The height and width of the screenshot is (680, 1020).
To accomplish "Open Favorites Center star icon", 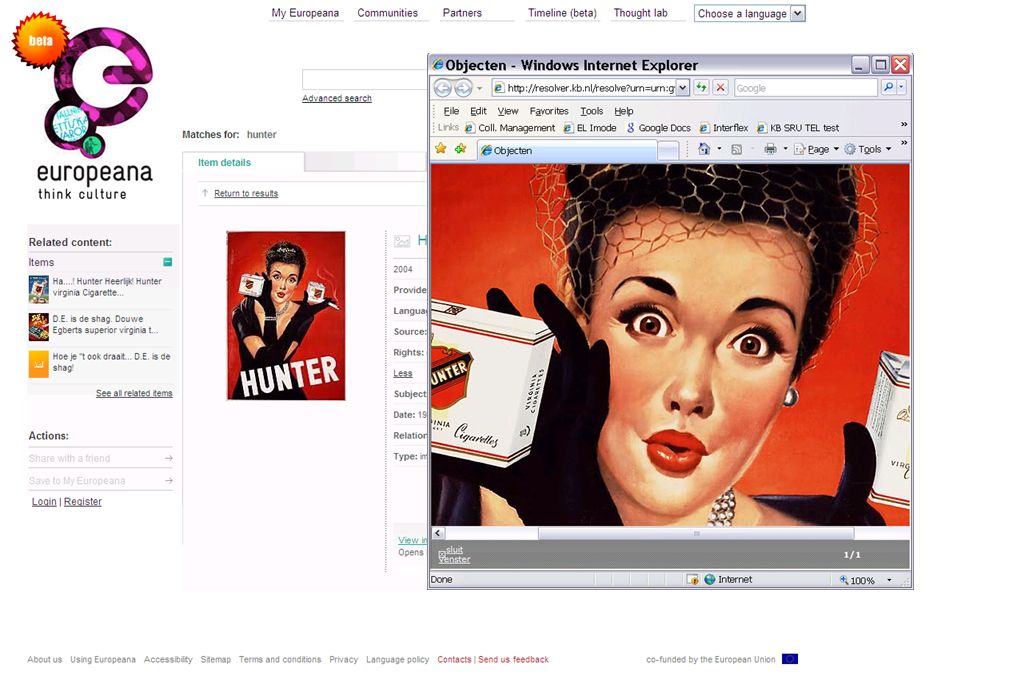I will [x=440, y=149].
